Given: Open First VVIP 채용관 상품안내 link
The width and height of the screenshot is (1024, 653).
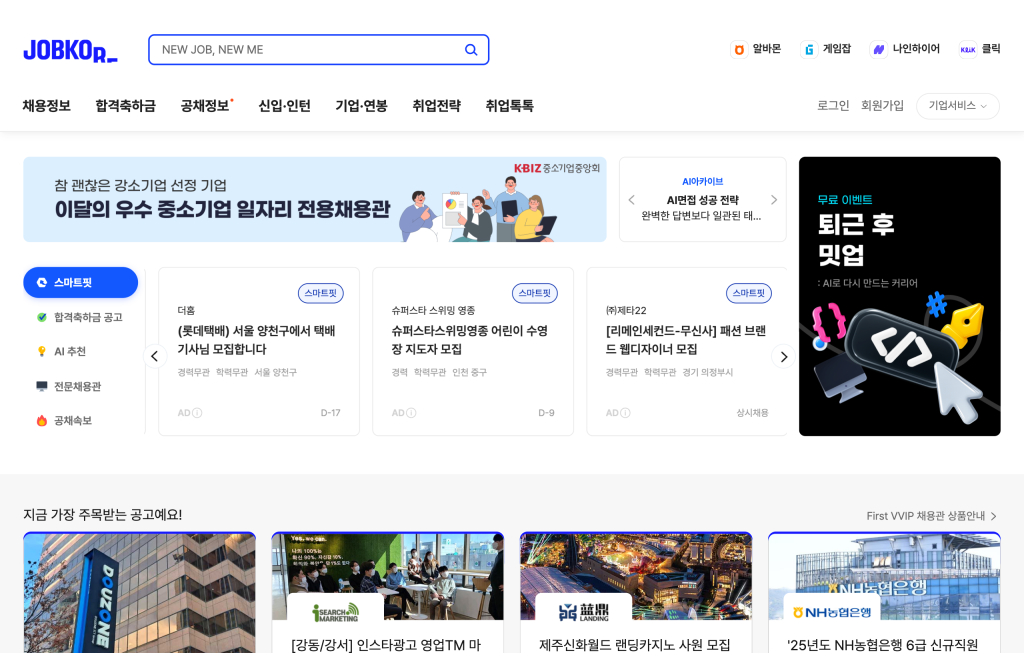Looking at the screenshot, I should point(931,516).
